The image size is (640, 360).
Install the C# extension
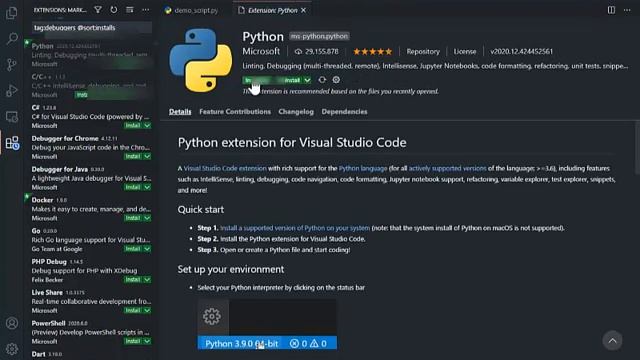(133, 126)
